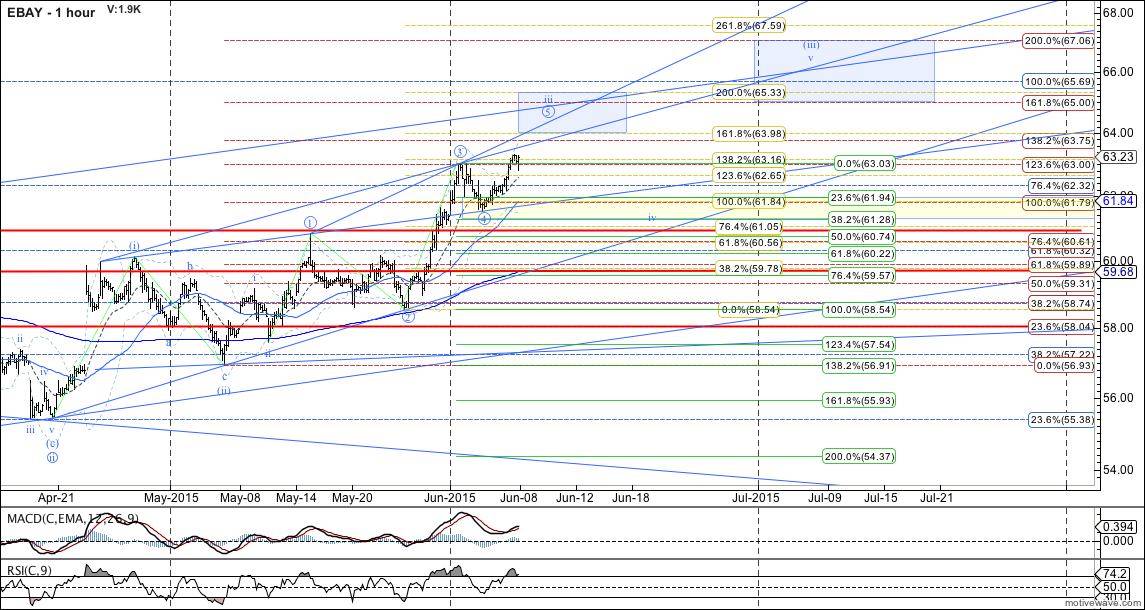Image resolution: width=1145 pixels, height=610 pixels.
Task: Select the 38.2%(61.28) retracement label
Action: pyautogui.click(x=862, y=218)
